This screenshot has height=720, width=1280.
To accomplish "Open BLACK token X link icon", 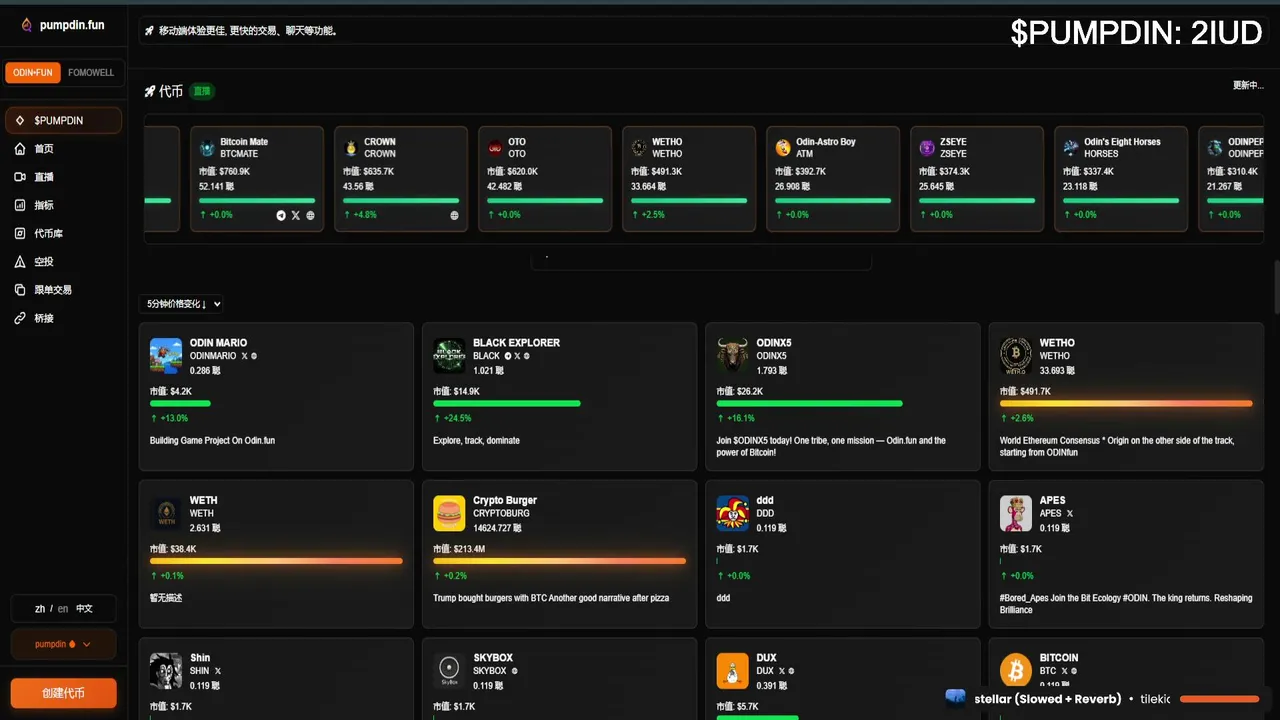I will (517, 356).
